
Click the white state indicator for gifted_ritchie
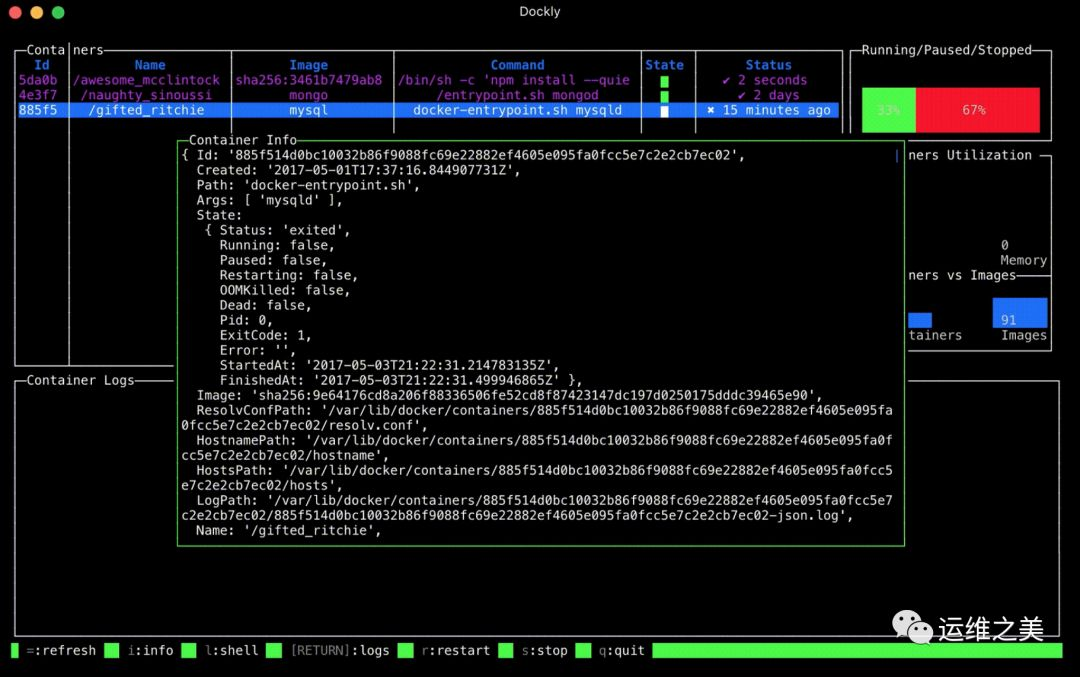coord(664,111)
